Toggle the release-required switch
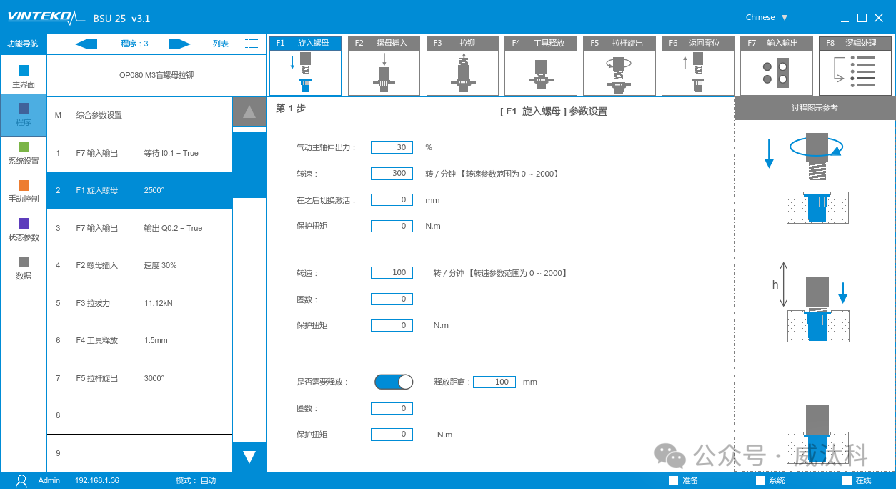The height and width of the screenshot is (491, 896). [x=394, y=382]
